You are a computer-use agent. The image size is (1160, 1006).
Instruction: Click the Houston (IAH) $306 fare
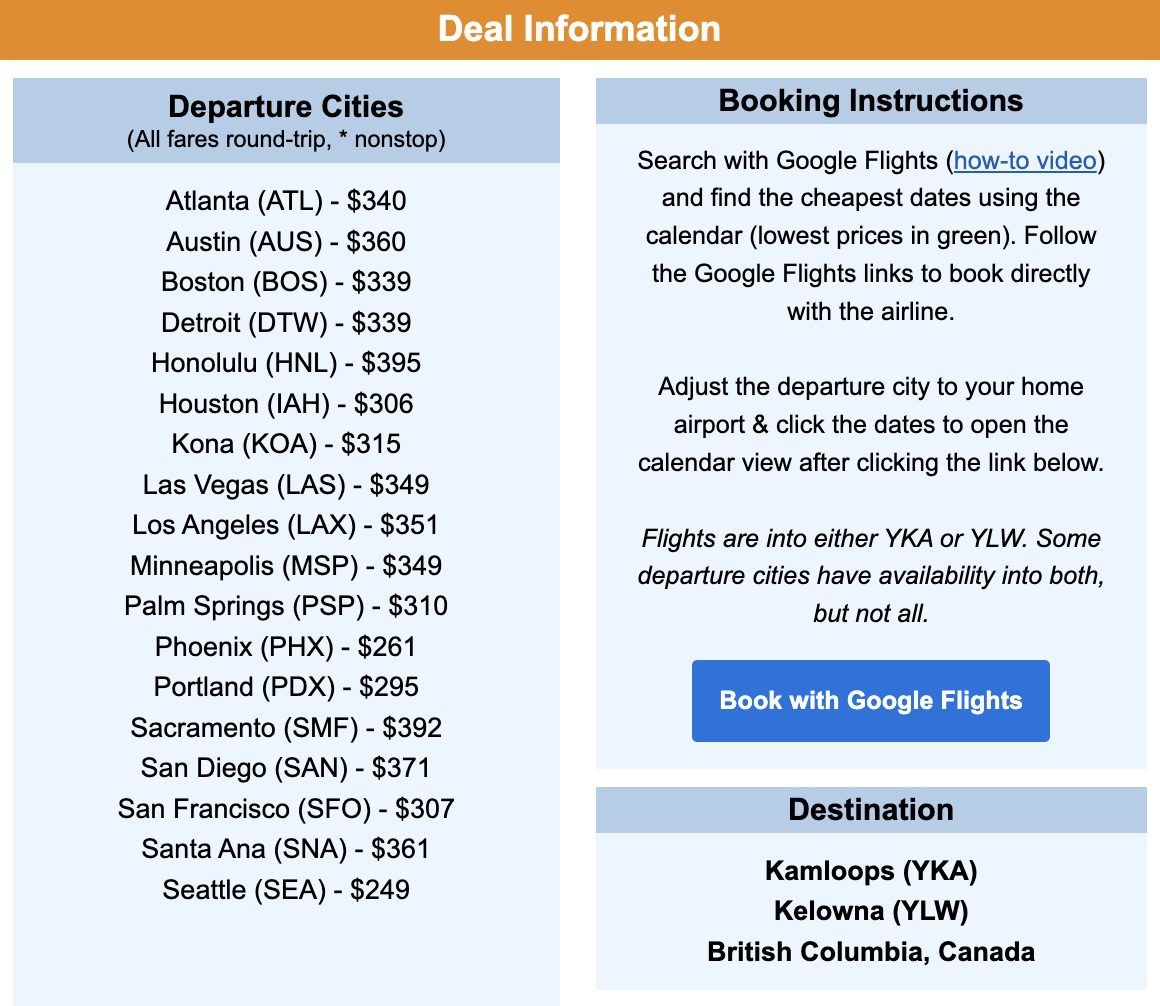click(283, 403)
